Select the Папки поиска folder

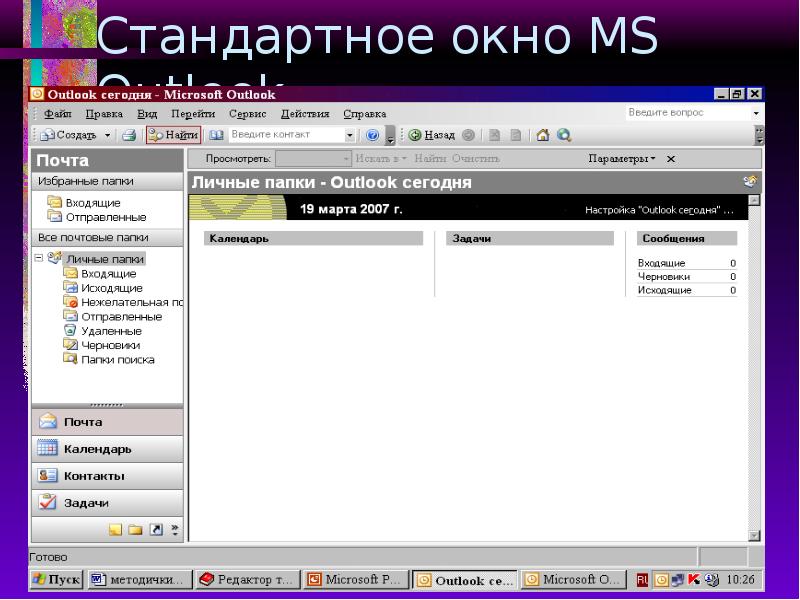(x=109, y=360)
